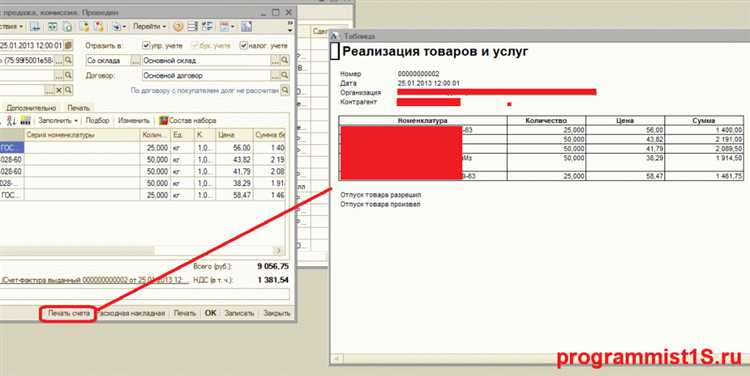Image resolution: width=750 pixels, height=376 pixels.
Task: Click the Закрыть button
Action: click(276, 313)
